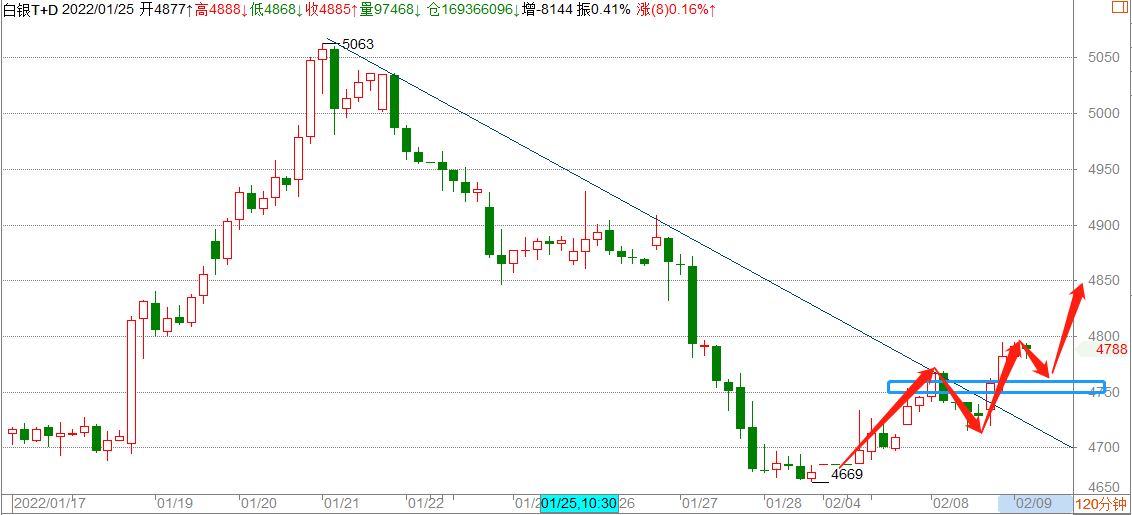This screenshot has height=515, width=1132.
Task: Click the 01/19 date axis label
Action: 175,503
